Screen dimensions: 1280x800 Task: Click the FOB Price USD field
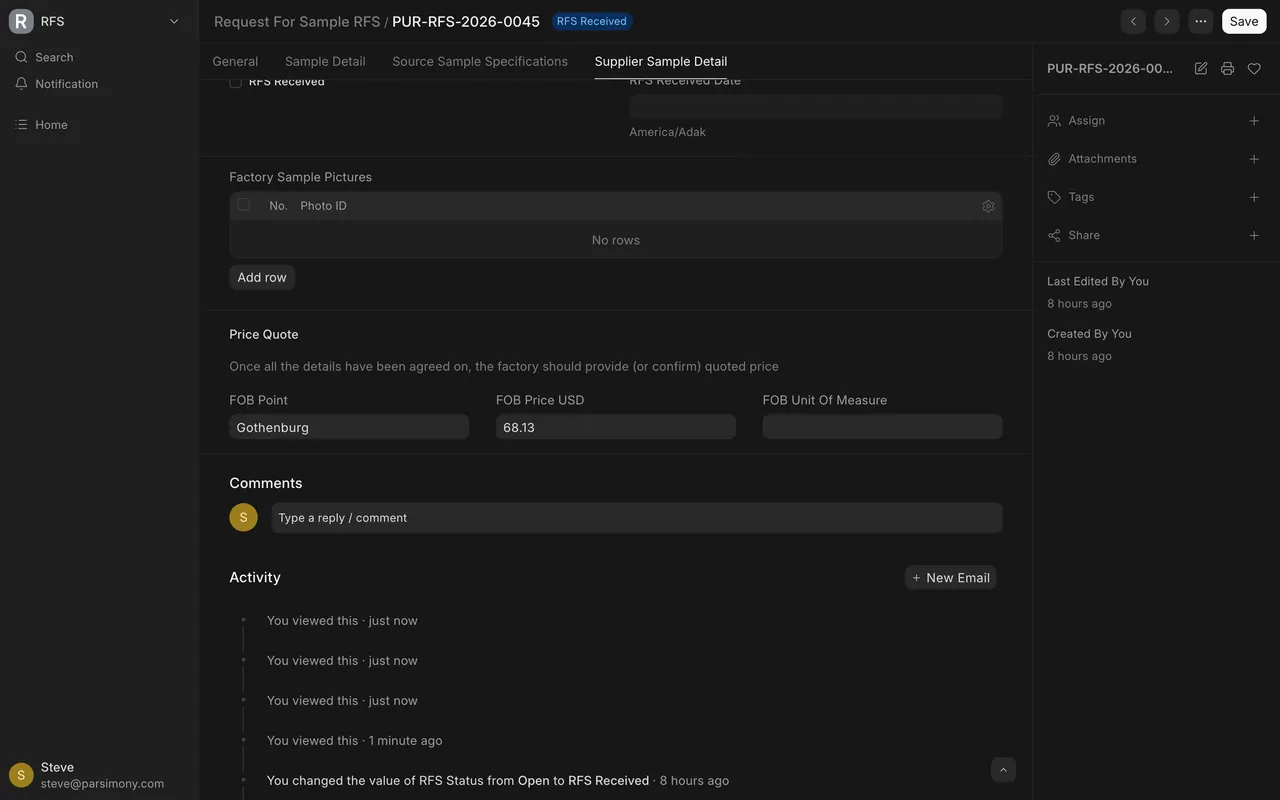click(616, 427)
